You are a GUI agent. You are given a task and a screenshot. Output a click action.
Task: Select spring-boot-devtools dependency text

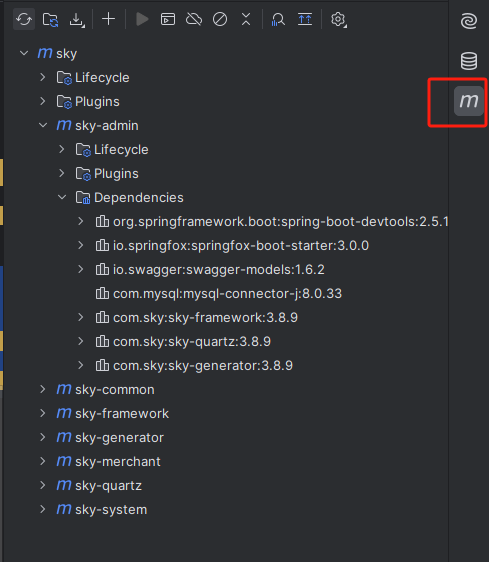point(280,222)
